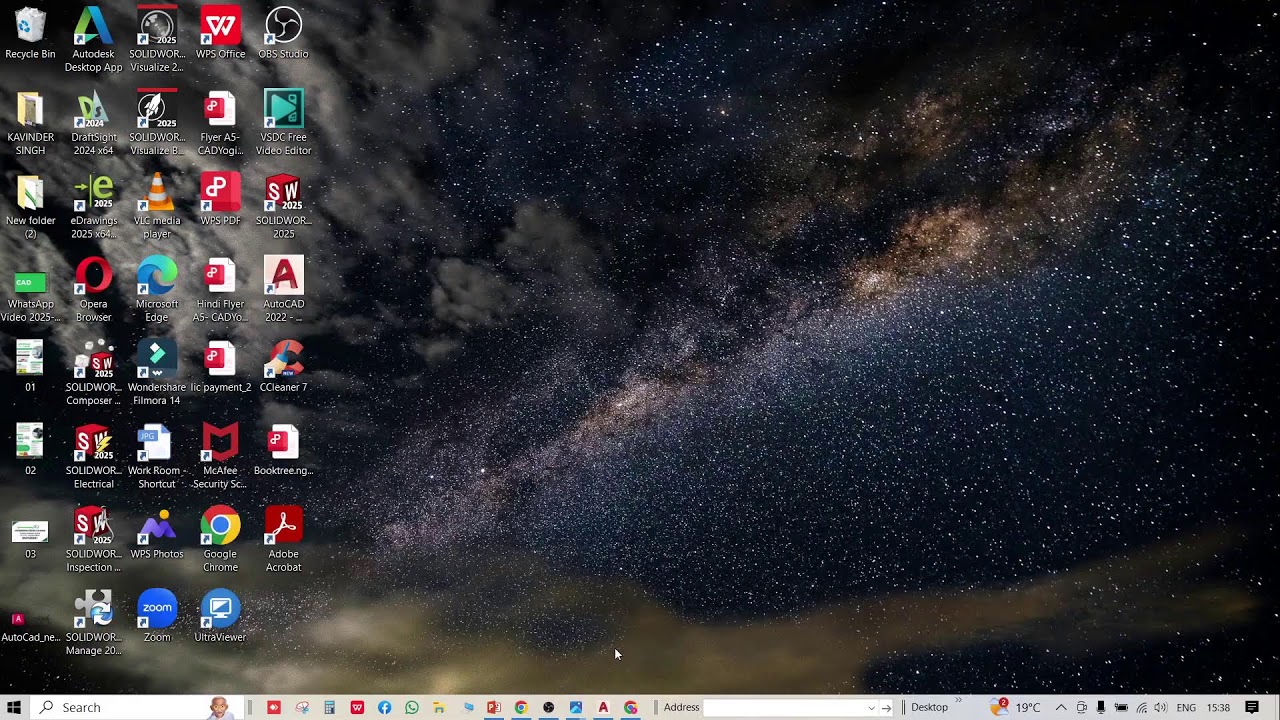Click the Address bar Go arrow
Viewport: 1280px width, 720px height.
pyautogui.click(x=886, y=708)
